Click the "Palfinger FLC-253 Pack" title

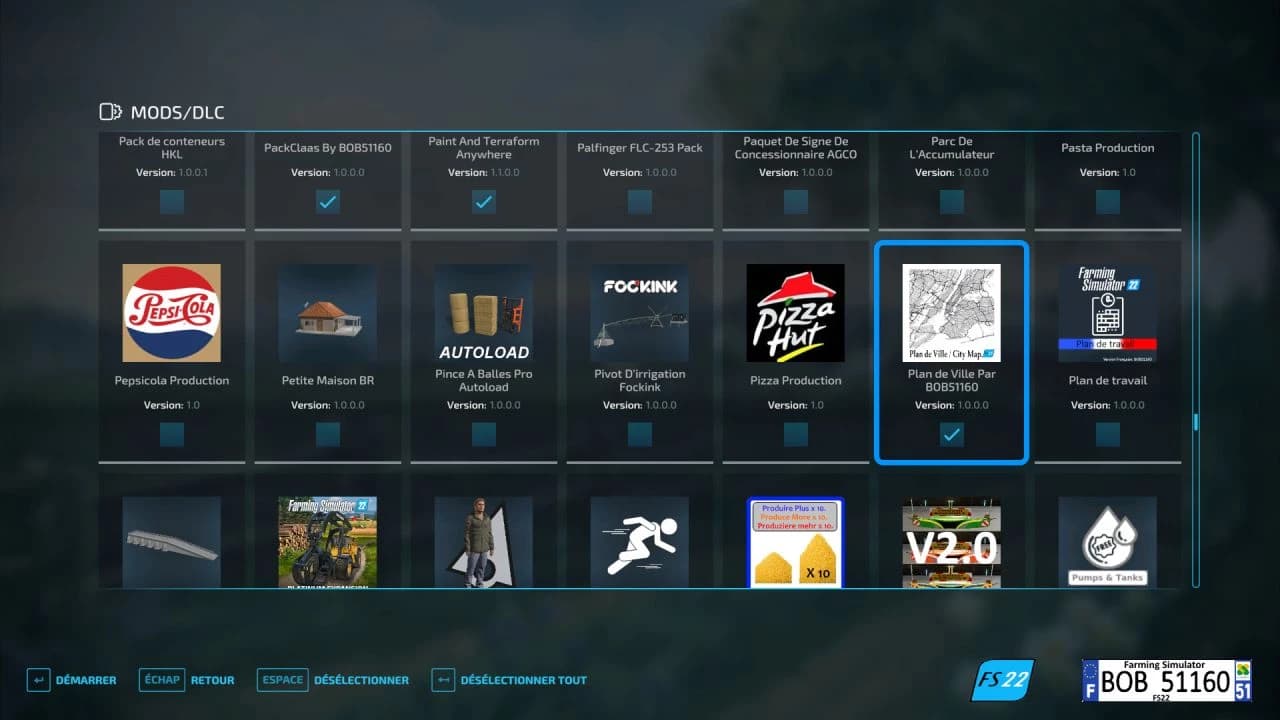pos(640,148)
